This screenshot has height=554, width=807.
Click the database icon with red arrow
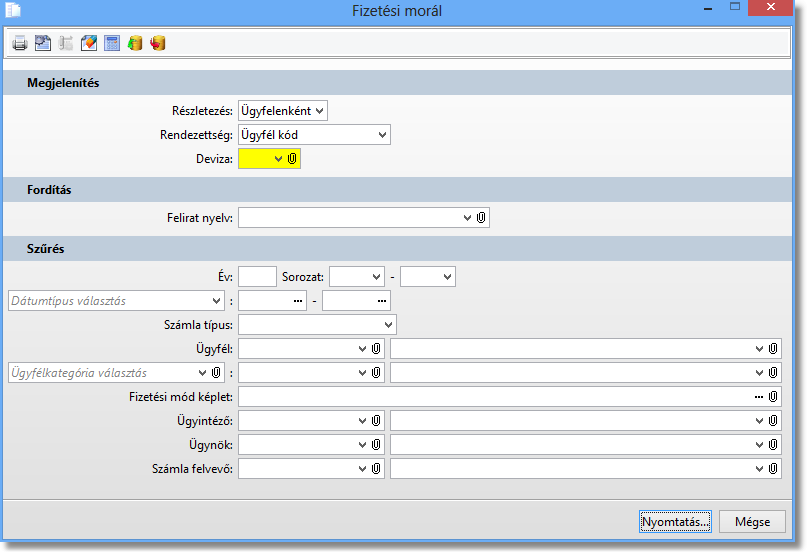[x=158, y=43]
